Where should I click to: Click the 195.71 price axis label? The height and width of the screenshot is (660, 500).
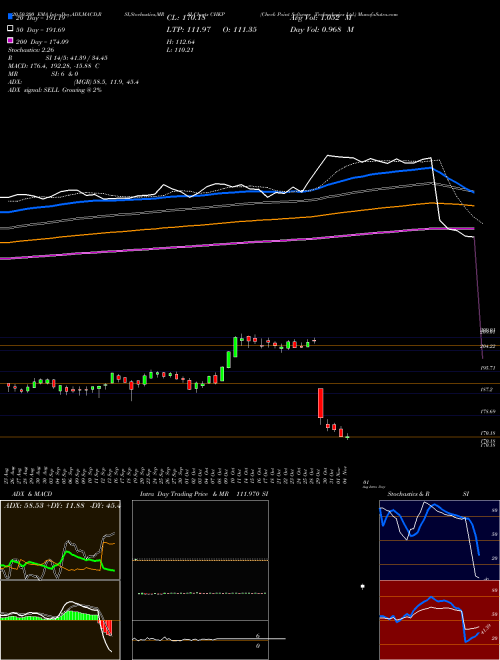click(x=487, y=368)
